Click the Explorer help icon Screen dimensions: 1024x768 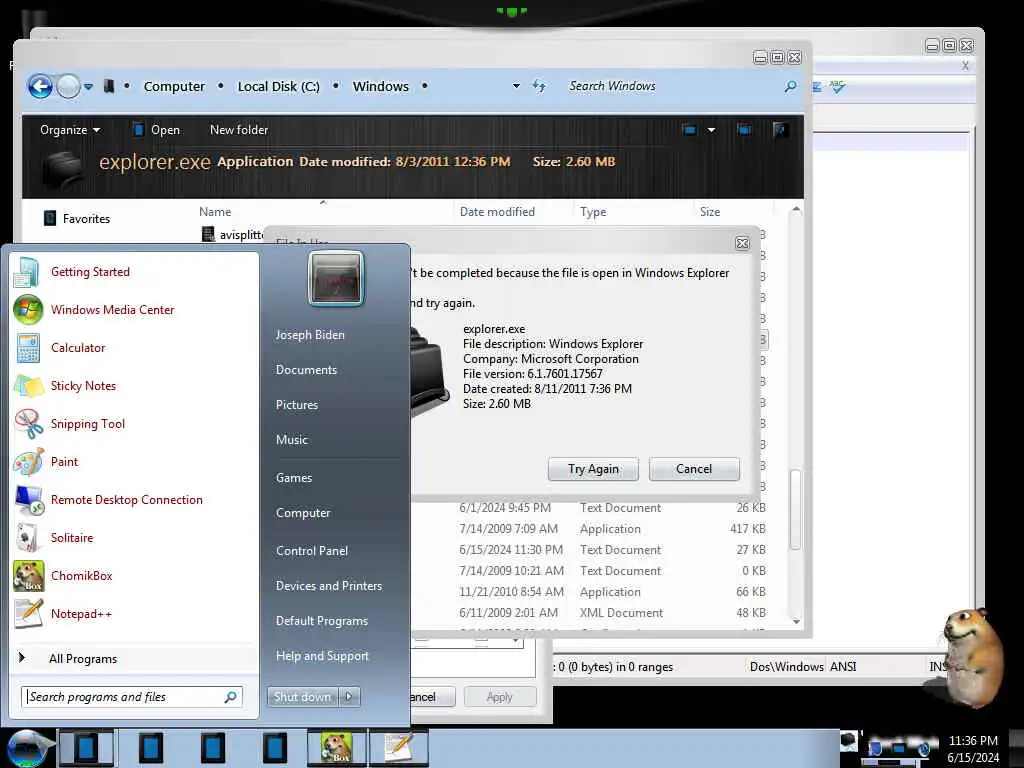[x=780, y=130]
